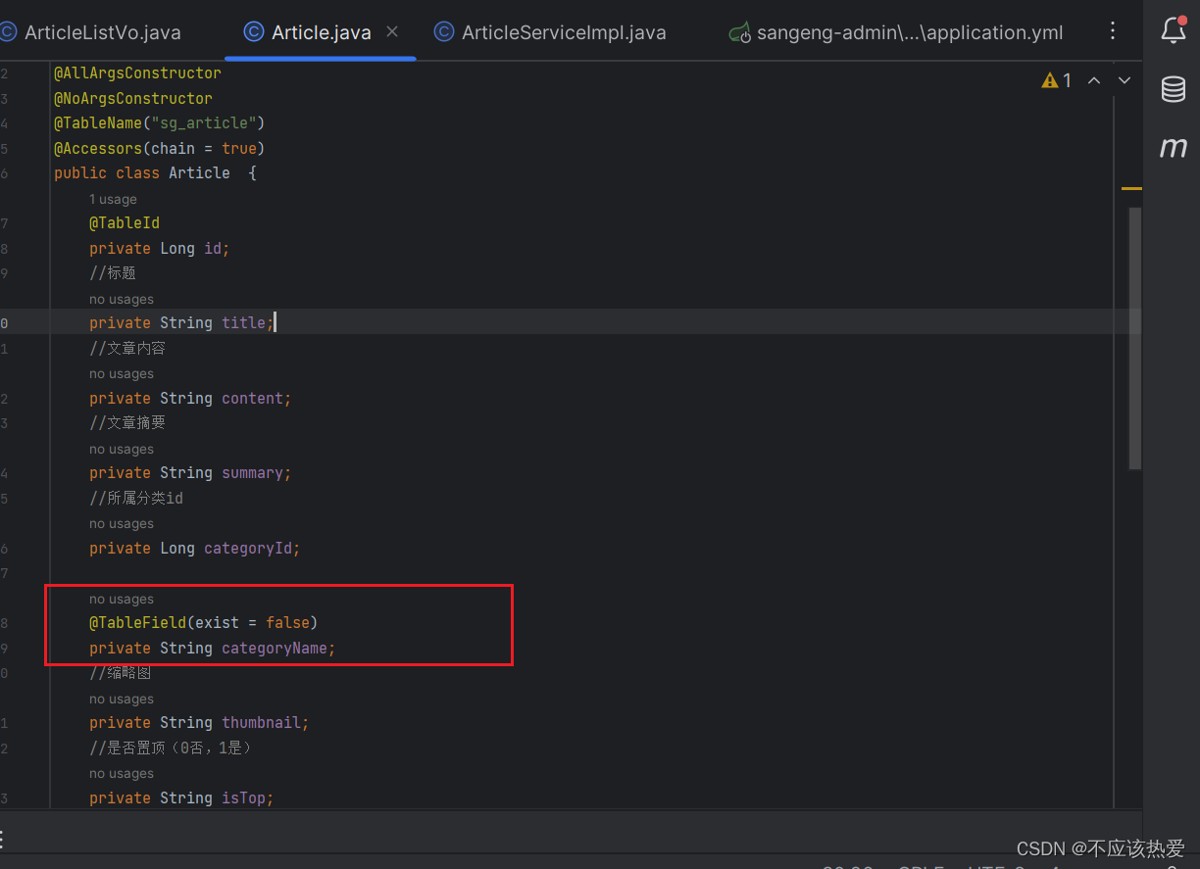Open the Maven tool window icon

click(1173, 148)
